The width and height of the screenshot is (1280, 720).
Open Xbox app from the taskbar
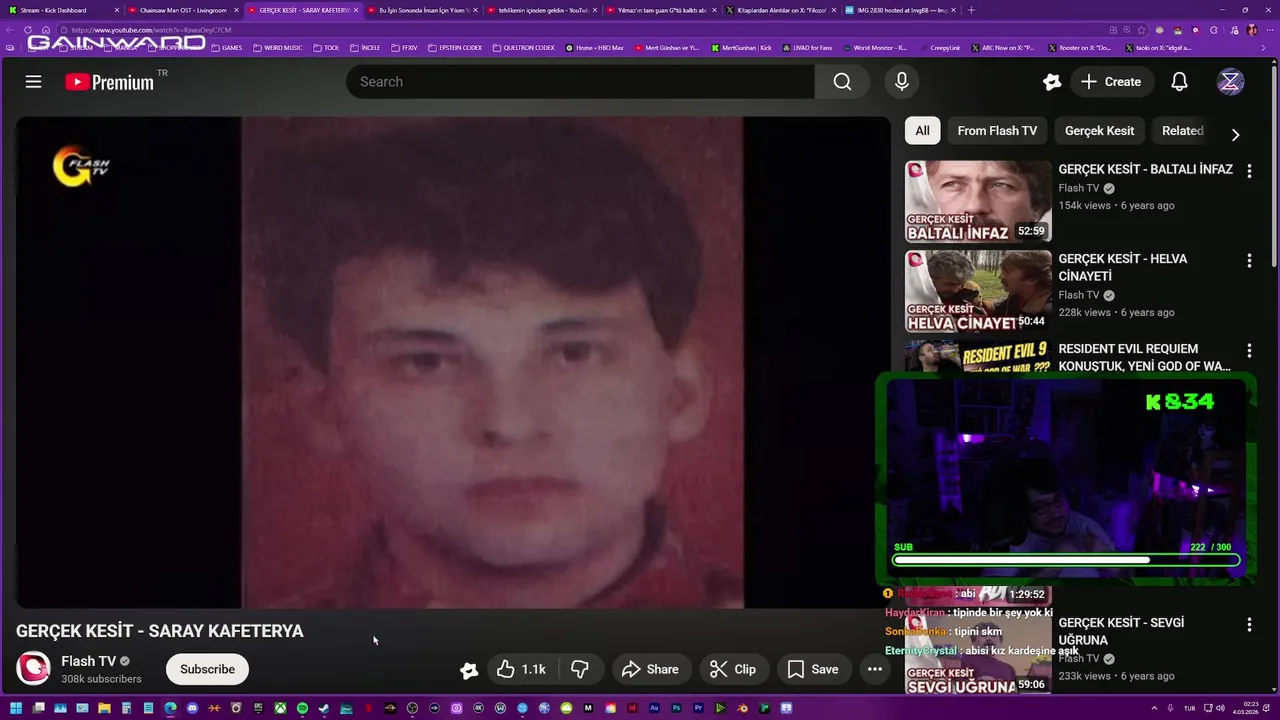pos(281,708)
